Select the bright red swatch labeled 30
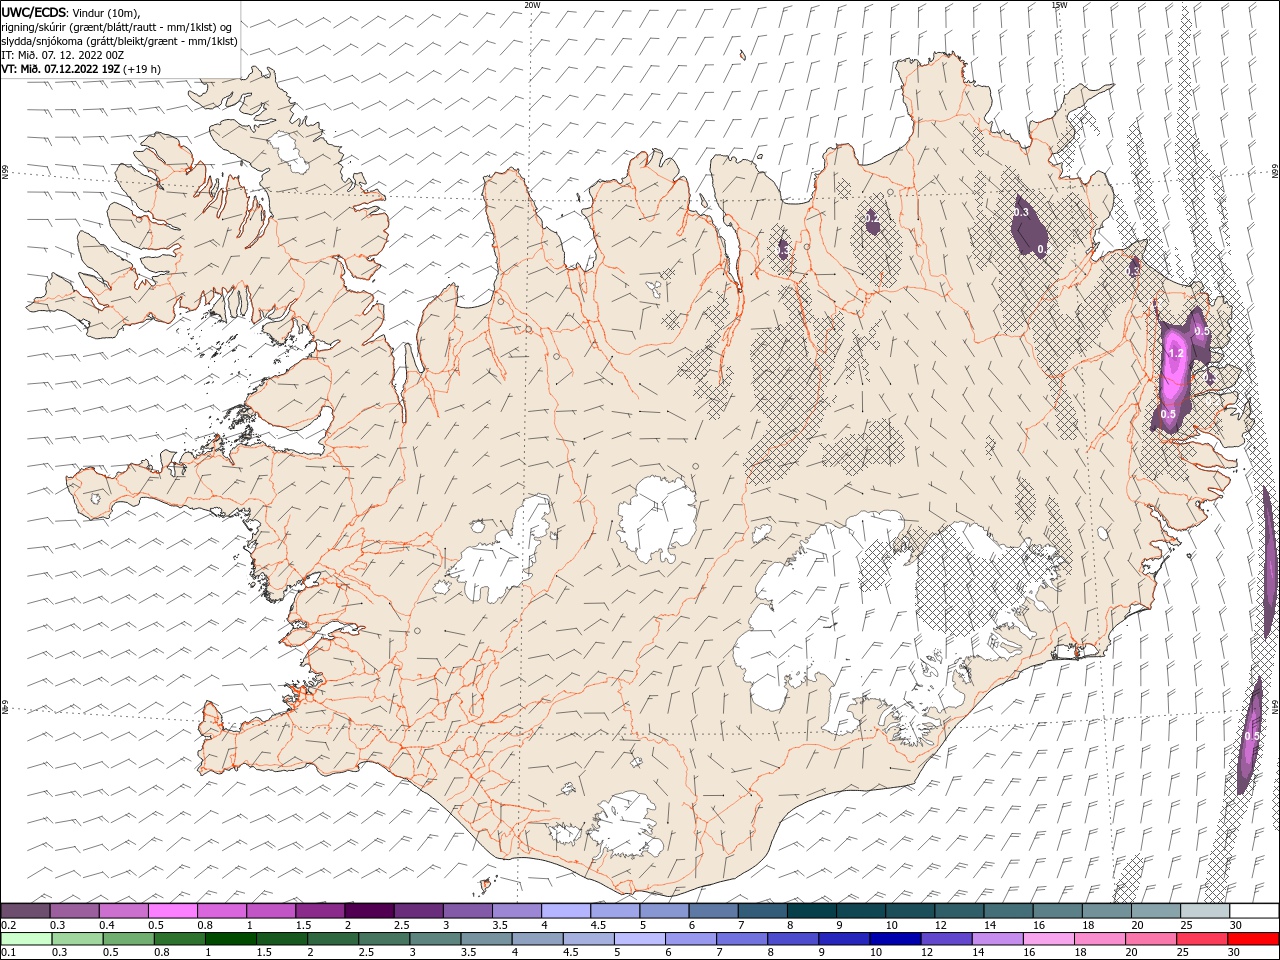This screenshot has height=960, width=1280. [x=1252, y=939]
